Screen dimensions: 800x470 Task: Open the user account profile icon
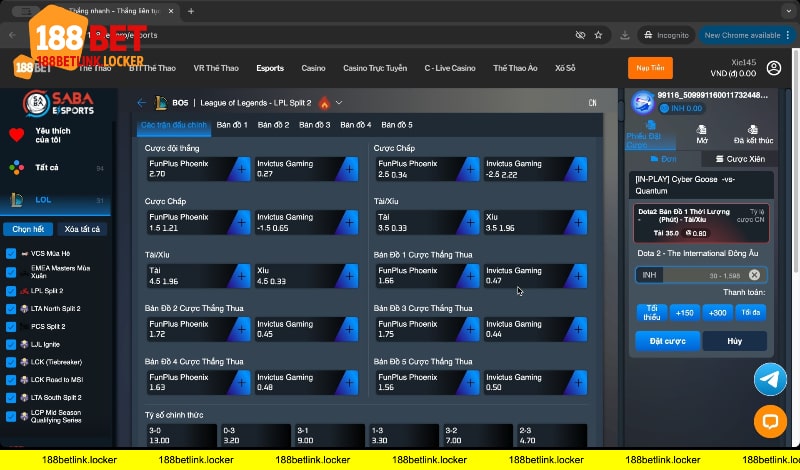pyautogui.click(x=773, y=68)
